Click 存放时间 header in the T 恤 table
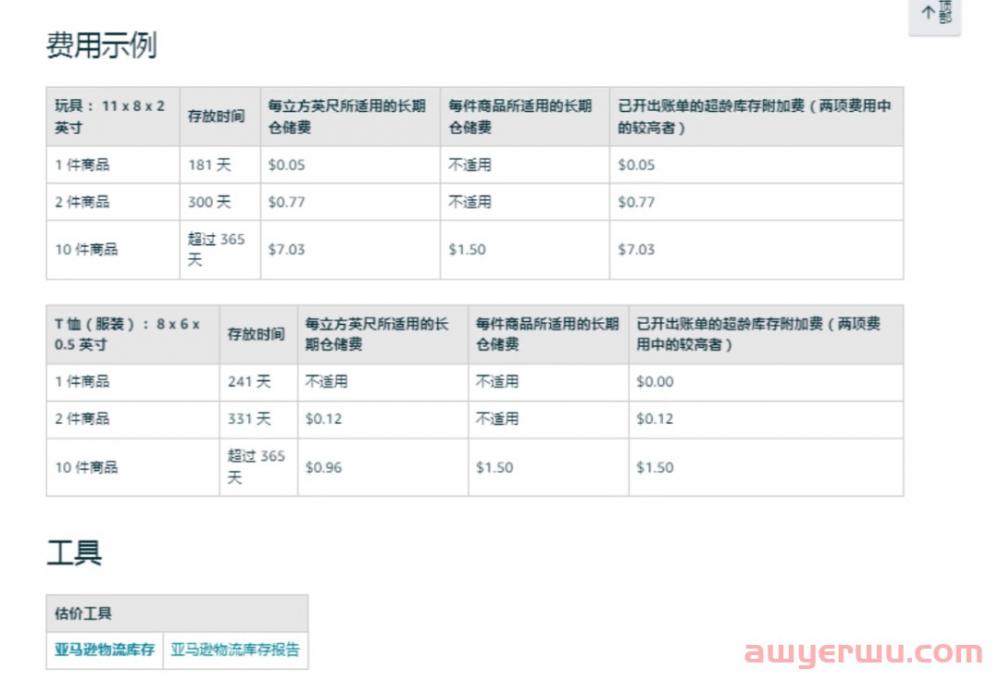The height and width of the screenshot is (681, 1000). click(x=256, y=334)
